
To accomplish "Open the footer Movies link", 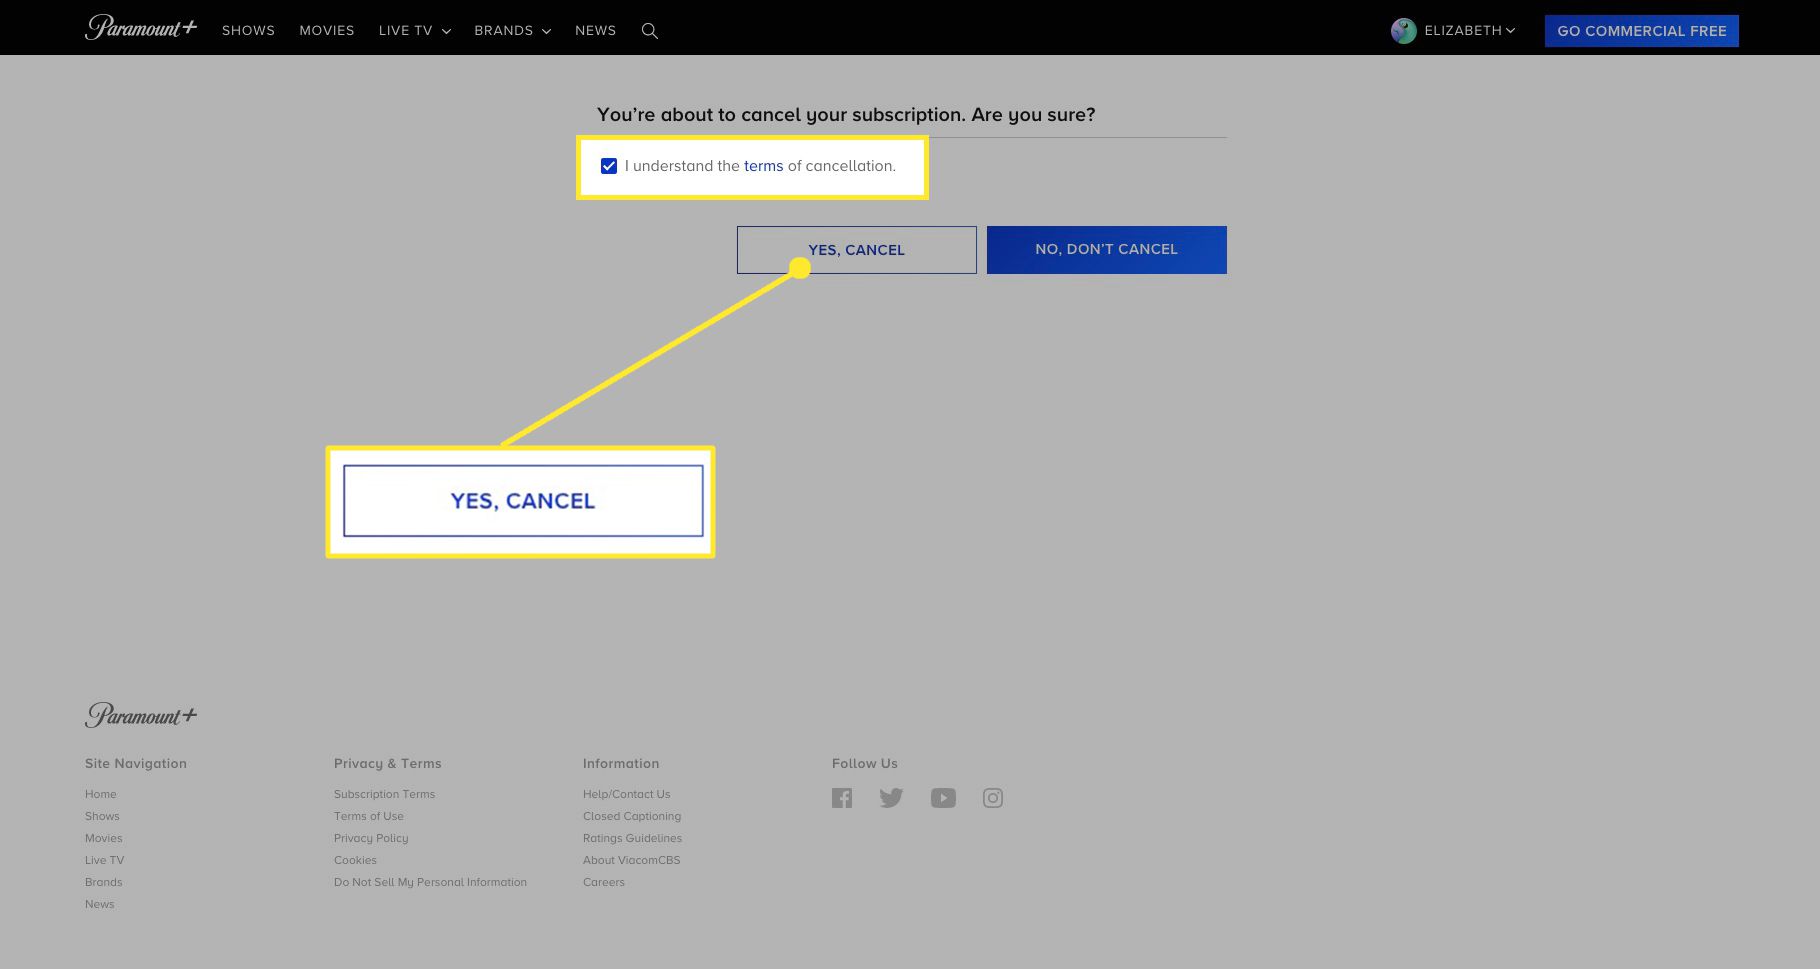I will pos(104,838).
